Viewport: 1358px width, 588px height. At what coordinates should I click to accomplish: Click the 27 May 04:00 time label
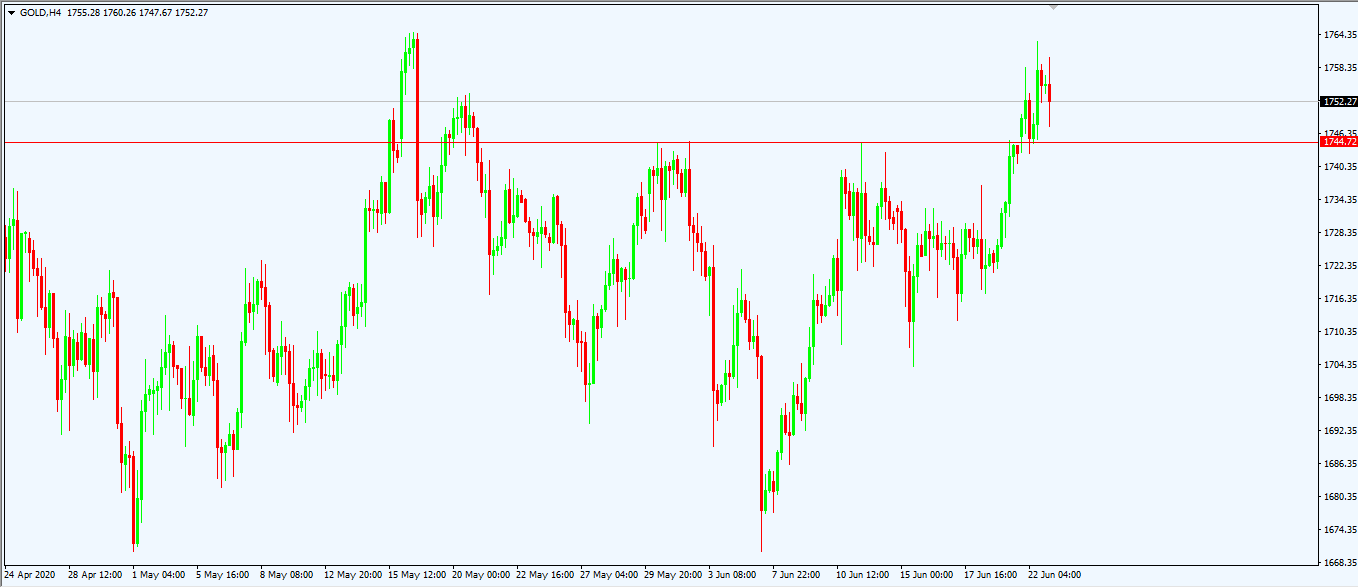(x=609, y=576)
